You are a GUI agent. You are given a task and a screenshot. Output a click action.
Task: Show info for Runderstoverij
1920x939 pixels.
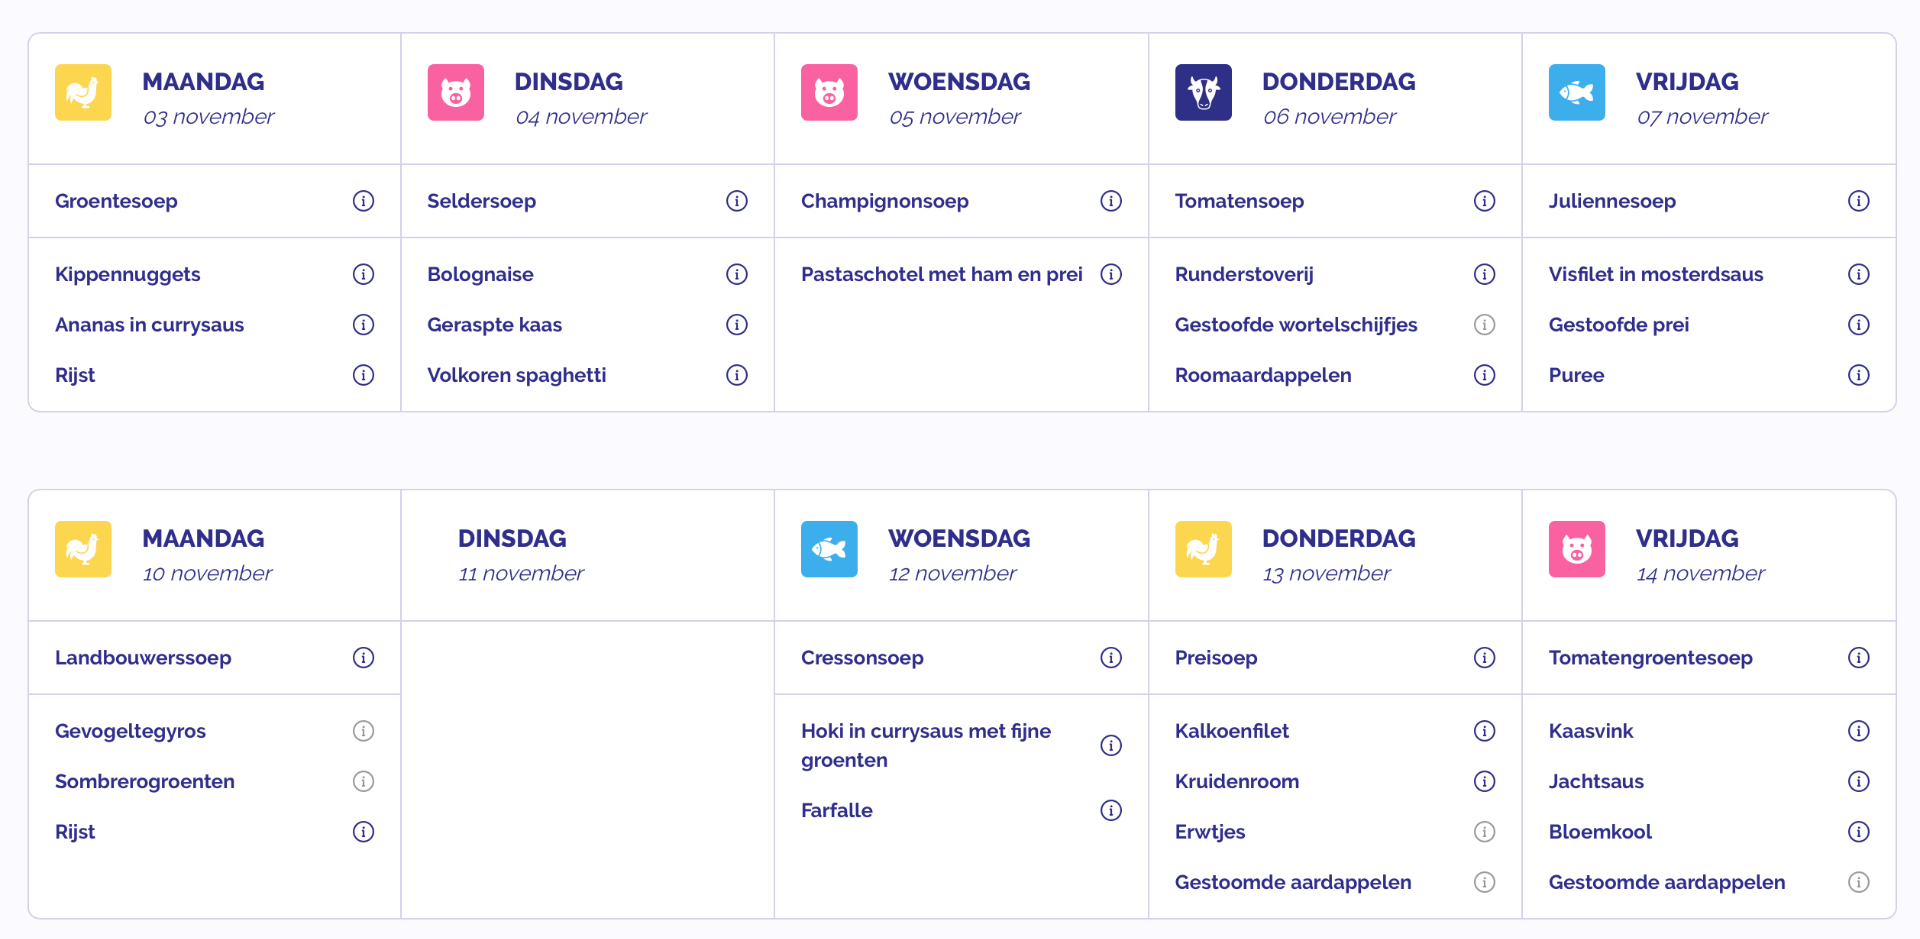click(x=1485, y=274)
